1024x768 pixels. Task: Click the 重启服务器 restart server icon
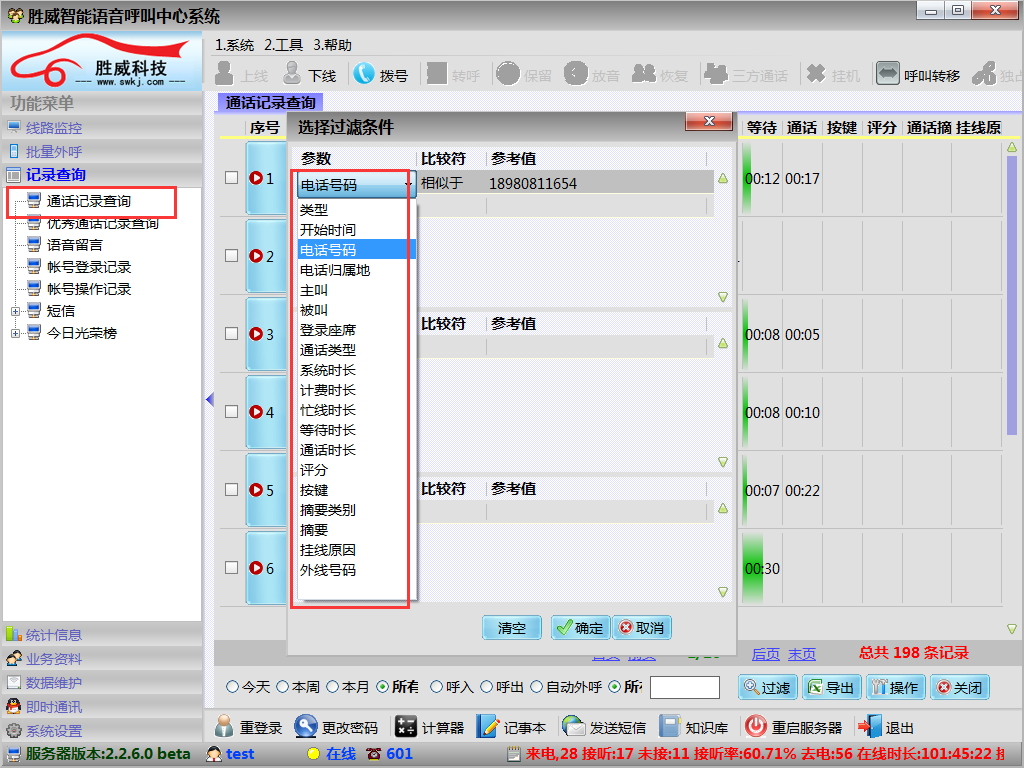point(756,727)
